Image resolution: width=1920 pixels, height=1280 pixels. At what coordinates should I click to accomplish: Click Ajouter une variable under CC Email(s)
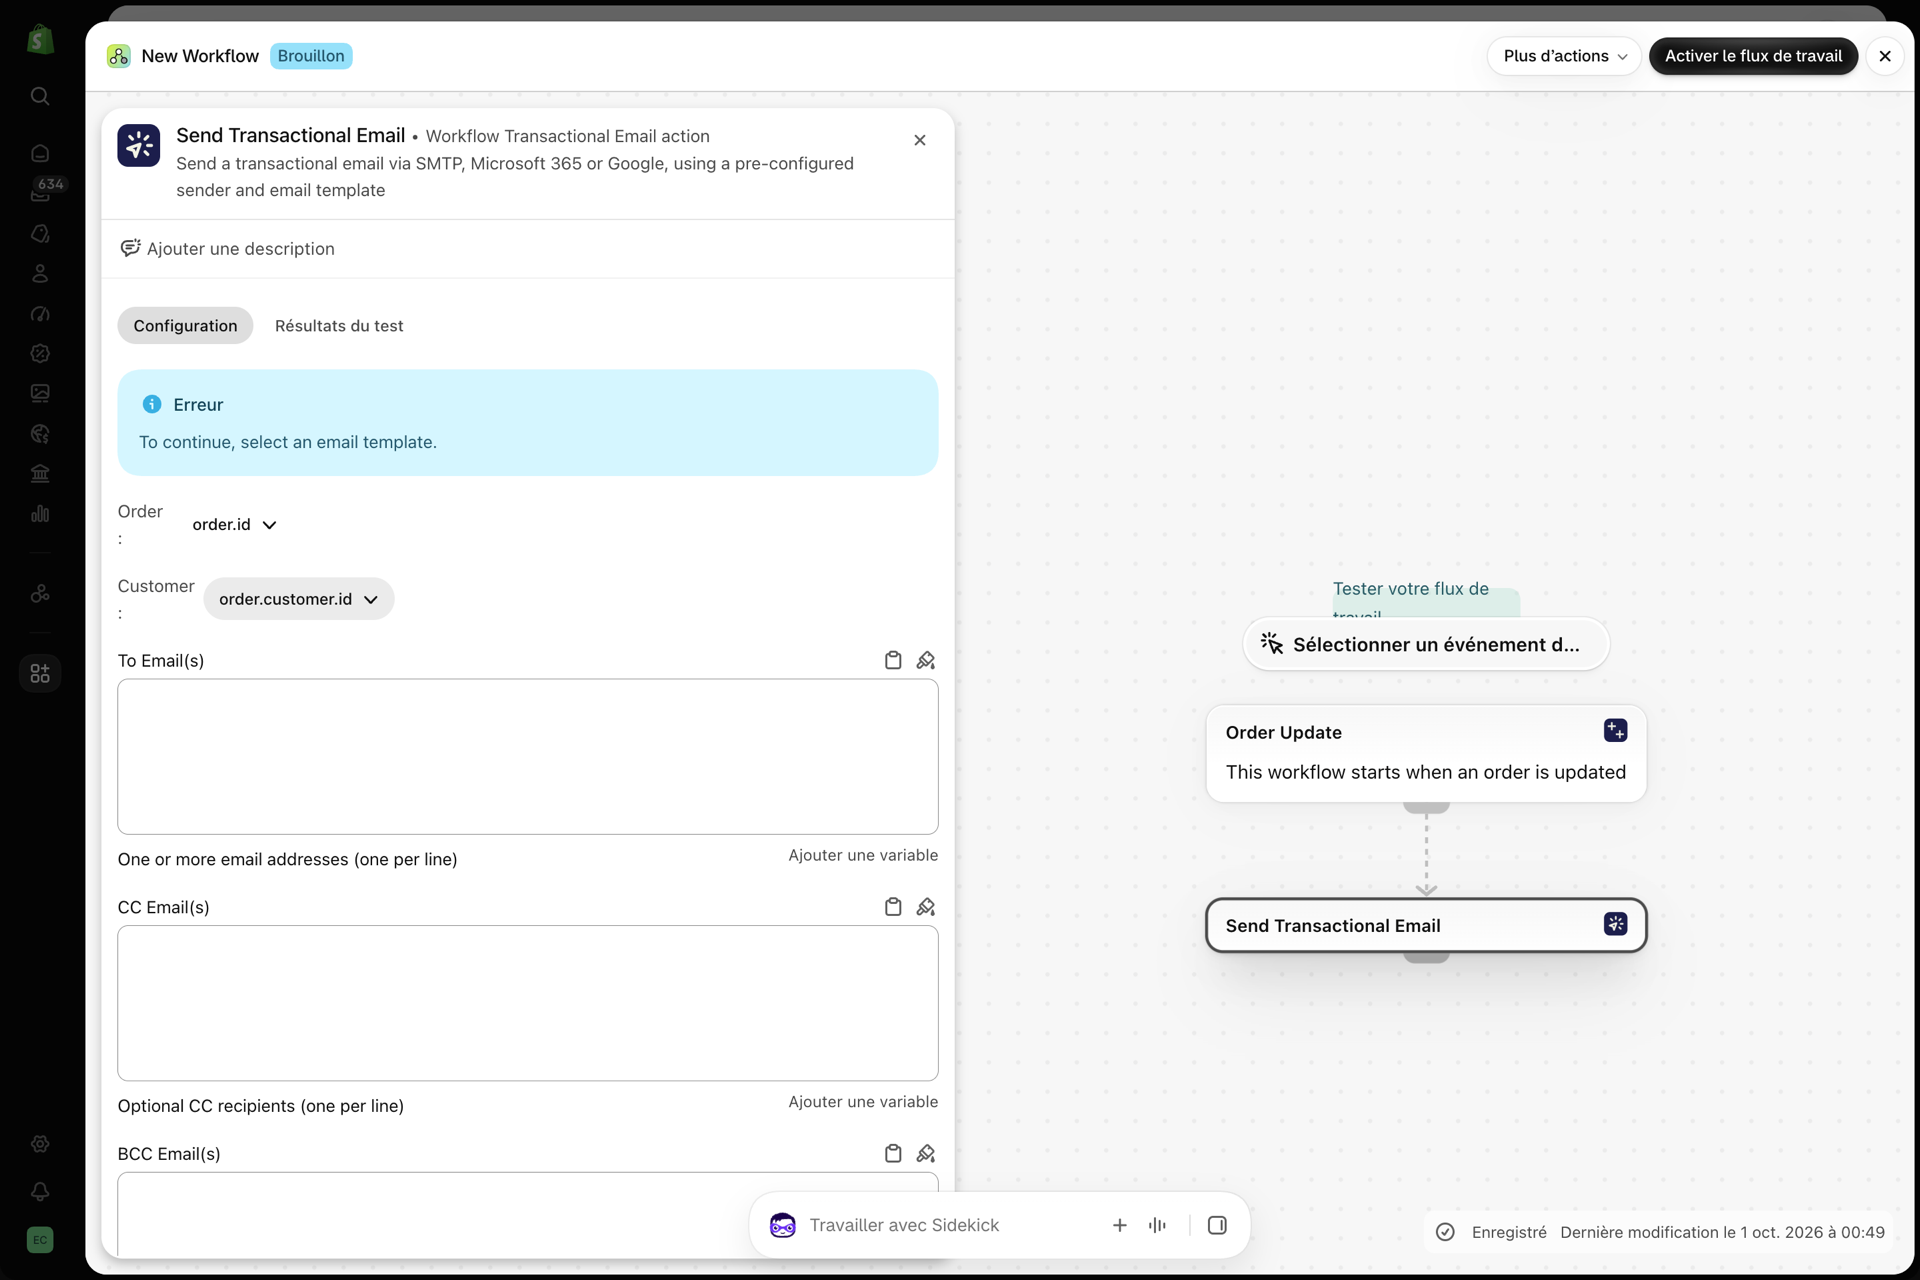[863, 1102]
